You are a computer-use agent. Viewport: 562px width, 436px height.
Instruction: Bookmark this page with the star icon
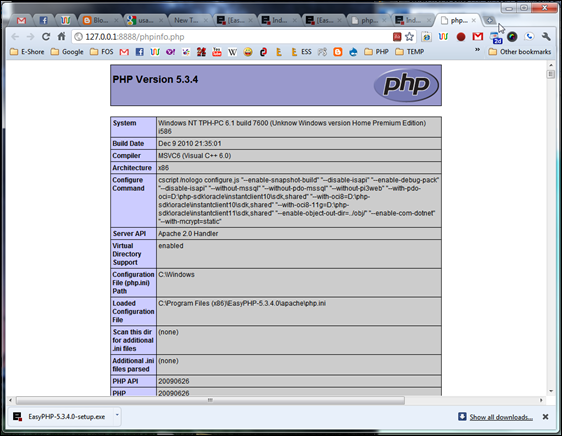[x=409, y=37]
